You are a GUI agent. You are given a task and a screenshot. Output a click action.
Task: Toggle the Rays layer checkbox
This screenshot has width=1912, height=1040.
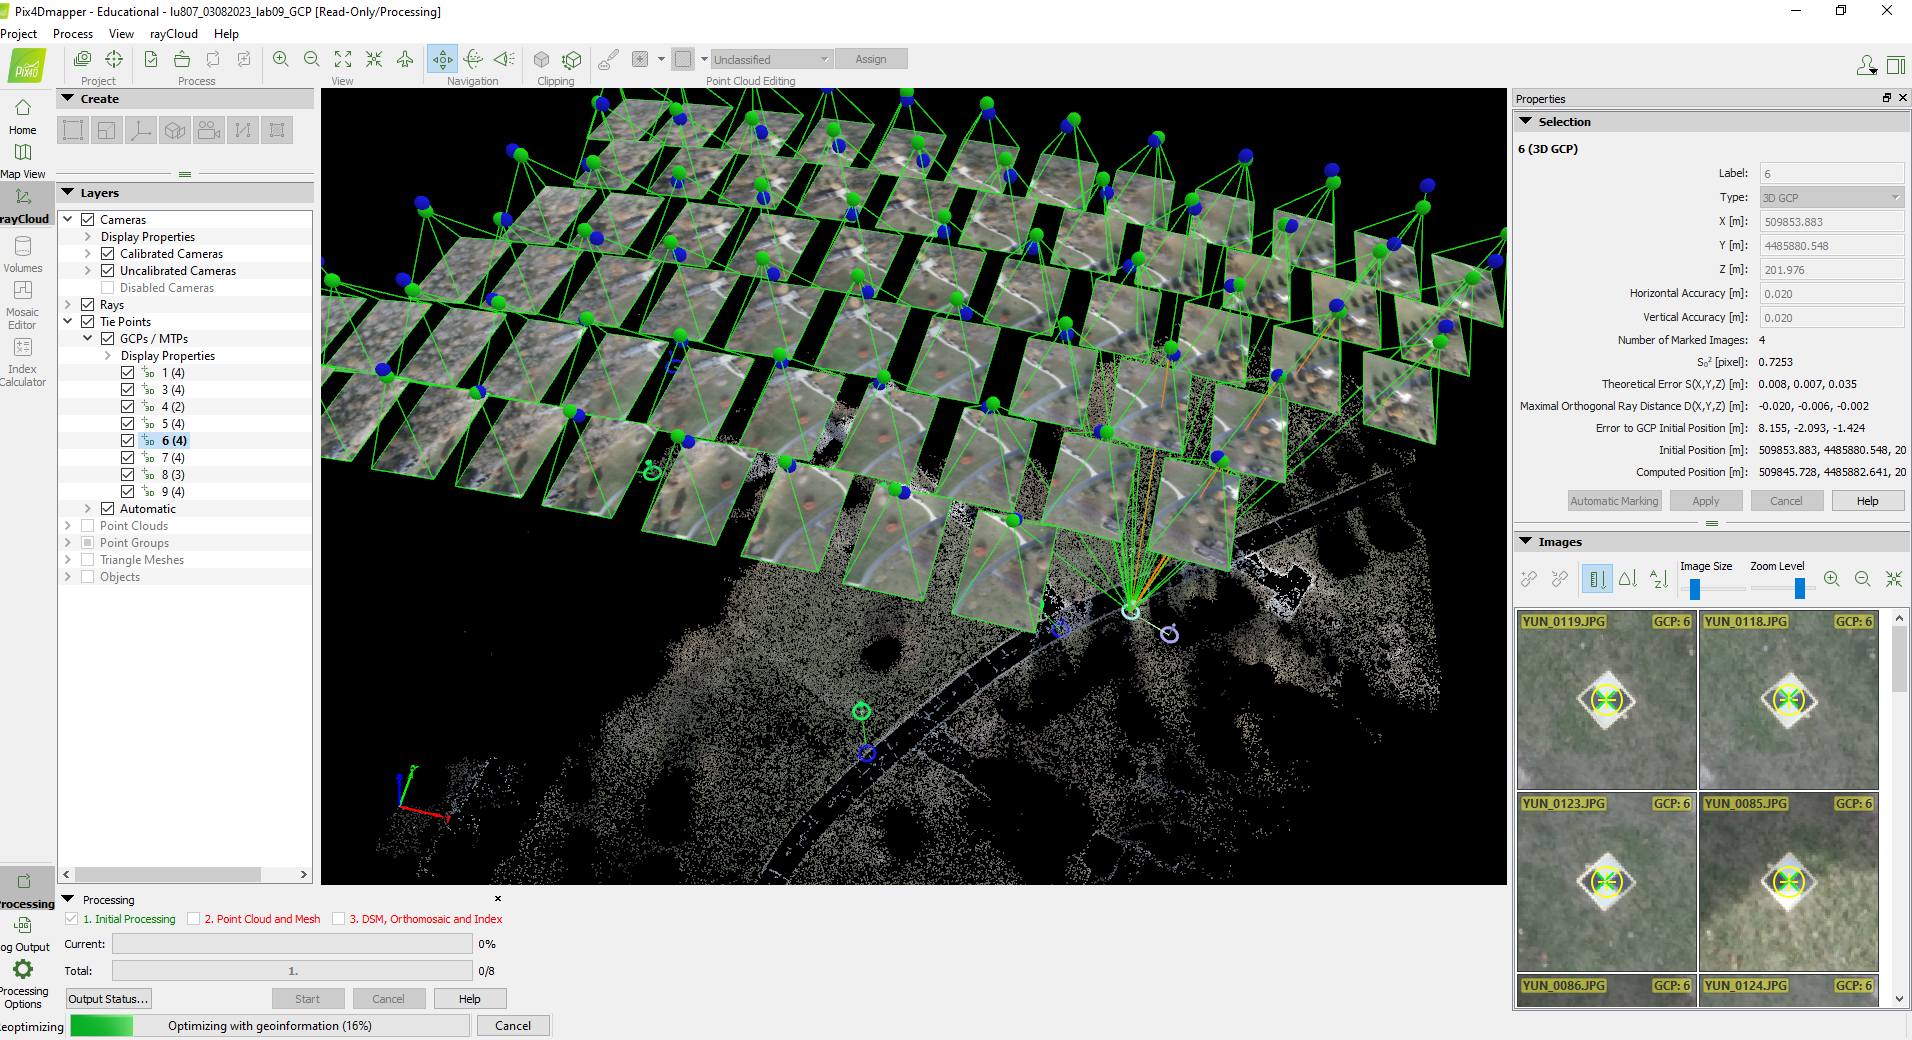coord(88,305)
